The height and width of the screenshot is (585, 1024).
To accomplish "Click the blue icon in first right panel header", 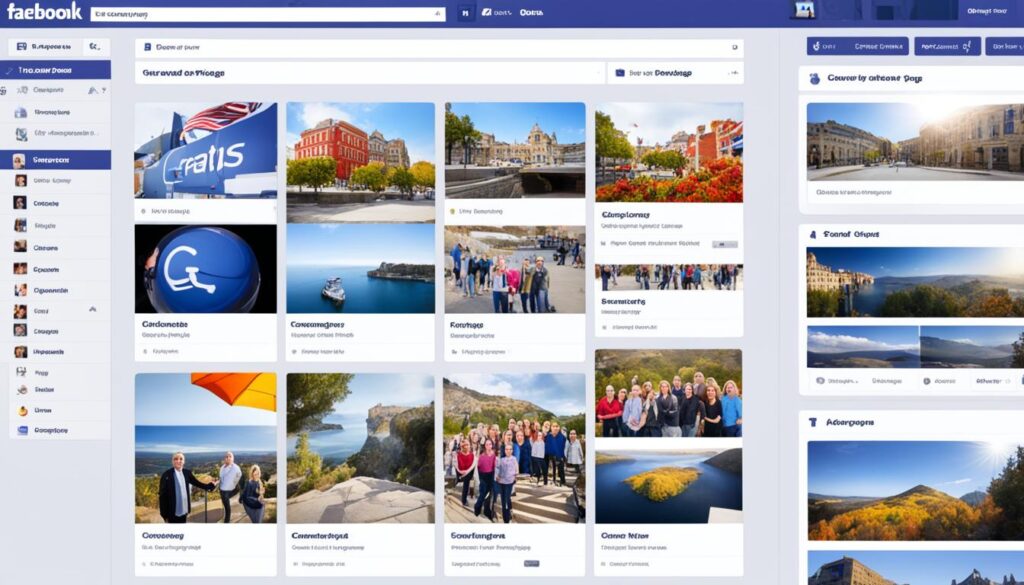I will pyautogui.click(x=814, y=78).
